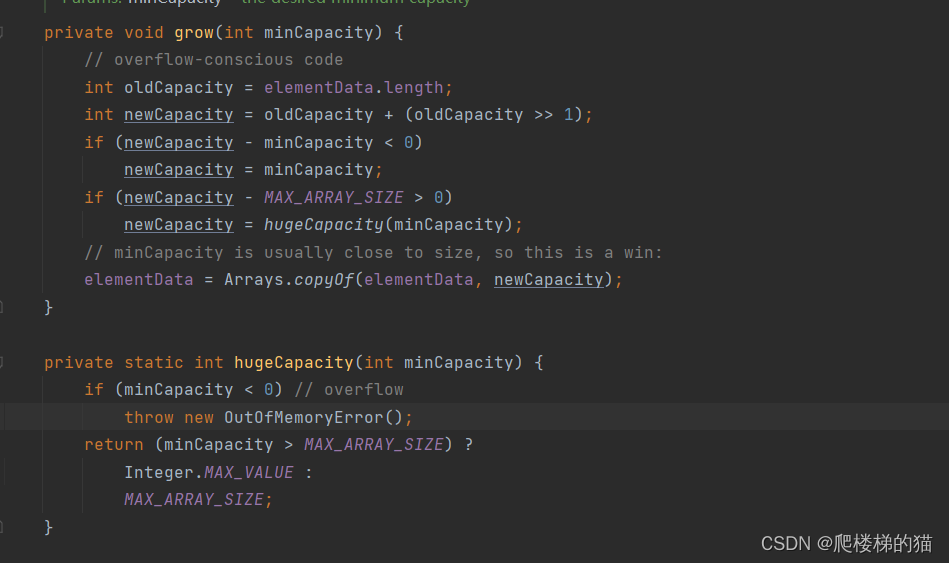The height and width of the screenshot is (563, 949).
Task: Click the static keyword in the hugeCapacity declaration
Action: coord(154,363)
